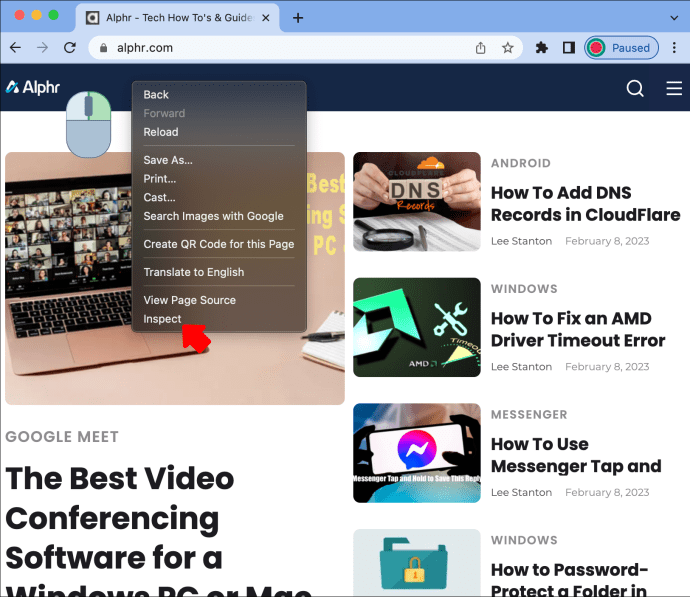Click the Paused profile button
690x597 pixels.
click(621, 48)
